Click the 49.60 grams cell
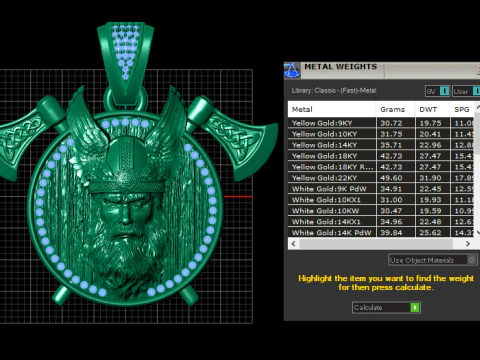Image resolution: width=480 pixels, height=360 pixels. coord(396,178)
